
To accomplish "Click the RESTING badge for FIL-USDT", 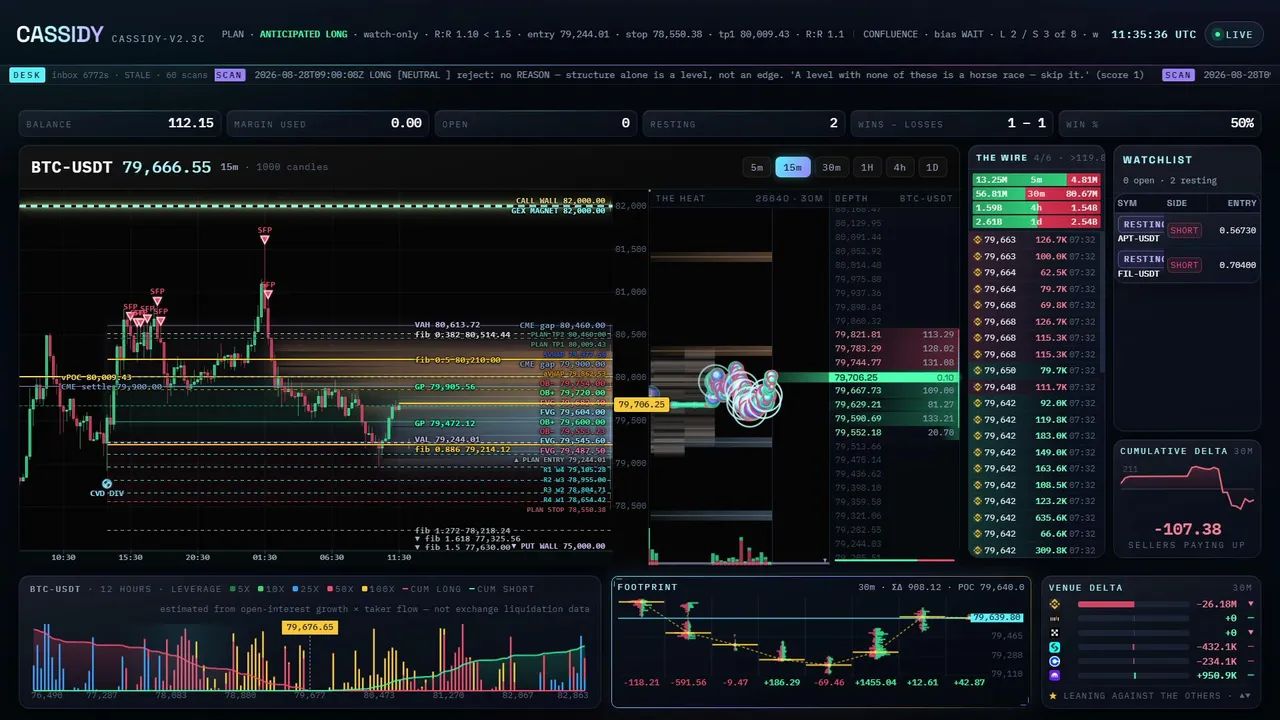I will click(x=1141, y=260).
